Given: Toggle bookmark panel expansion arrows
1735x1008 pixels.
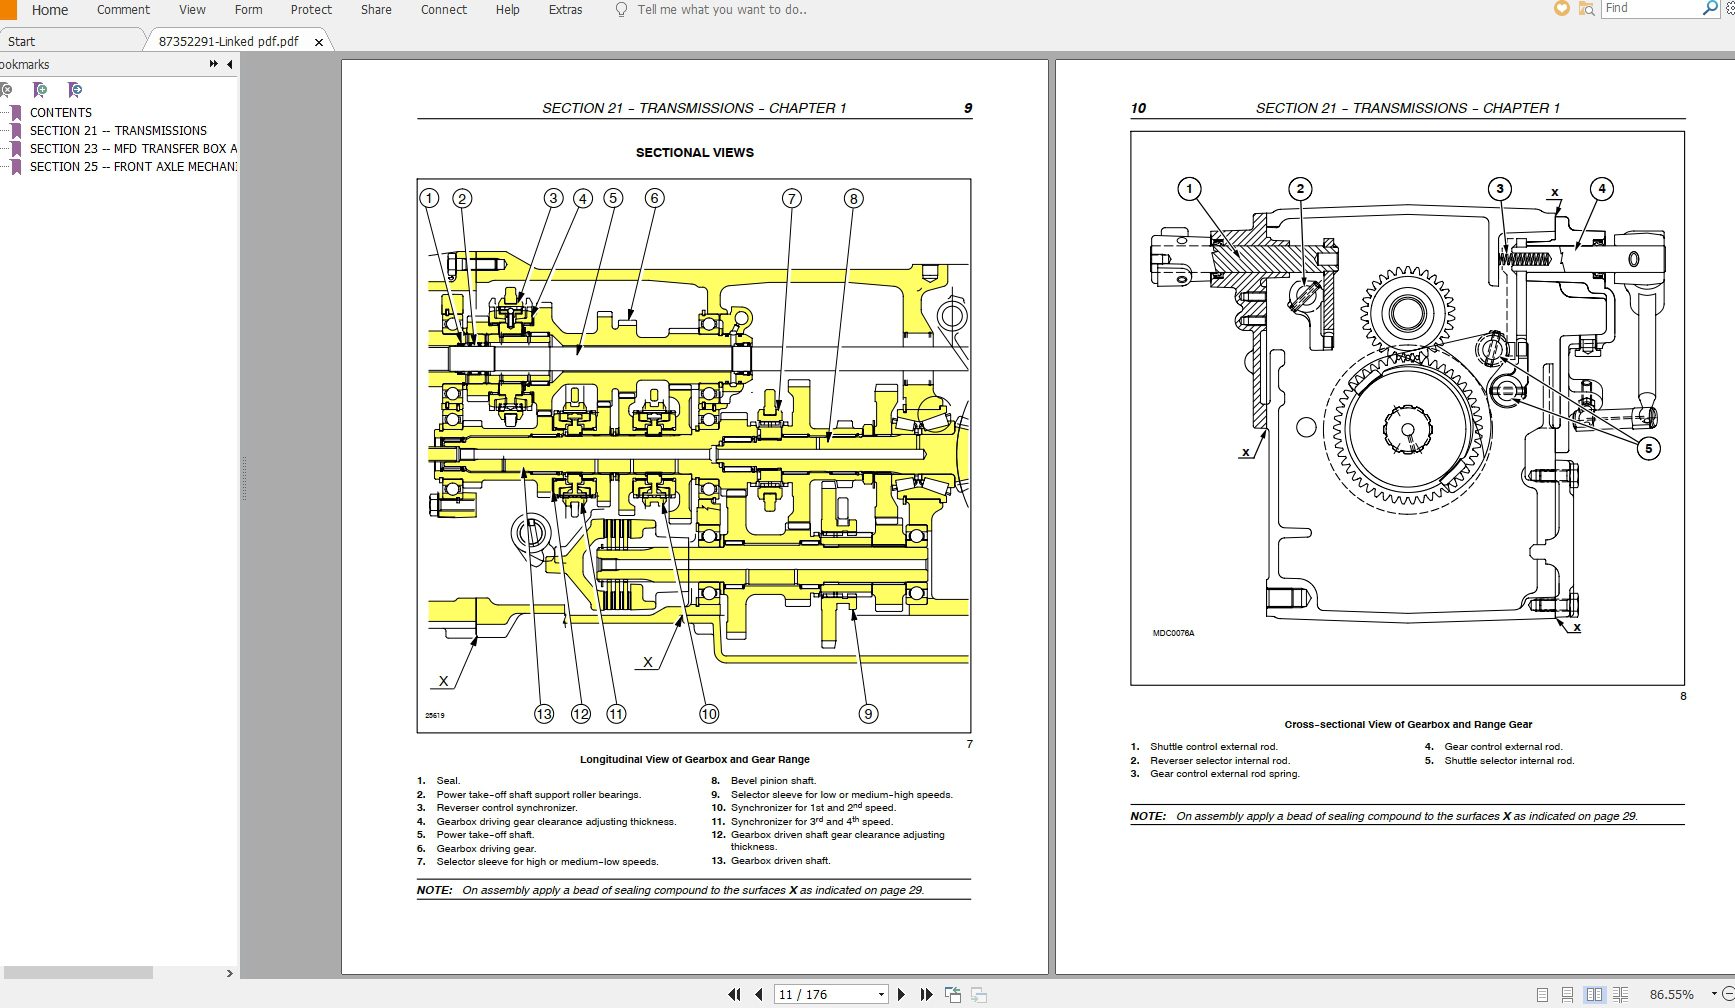Looking at the screenshot, I should (x=212, y=63).
